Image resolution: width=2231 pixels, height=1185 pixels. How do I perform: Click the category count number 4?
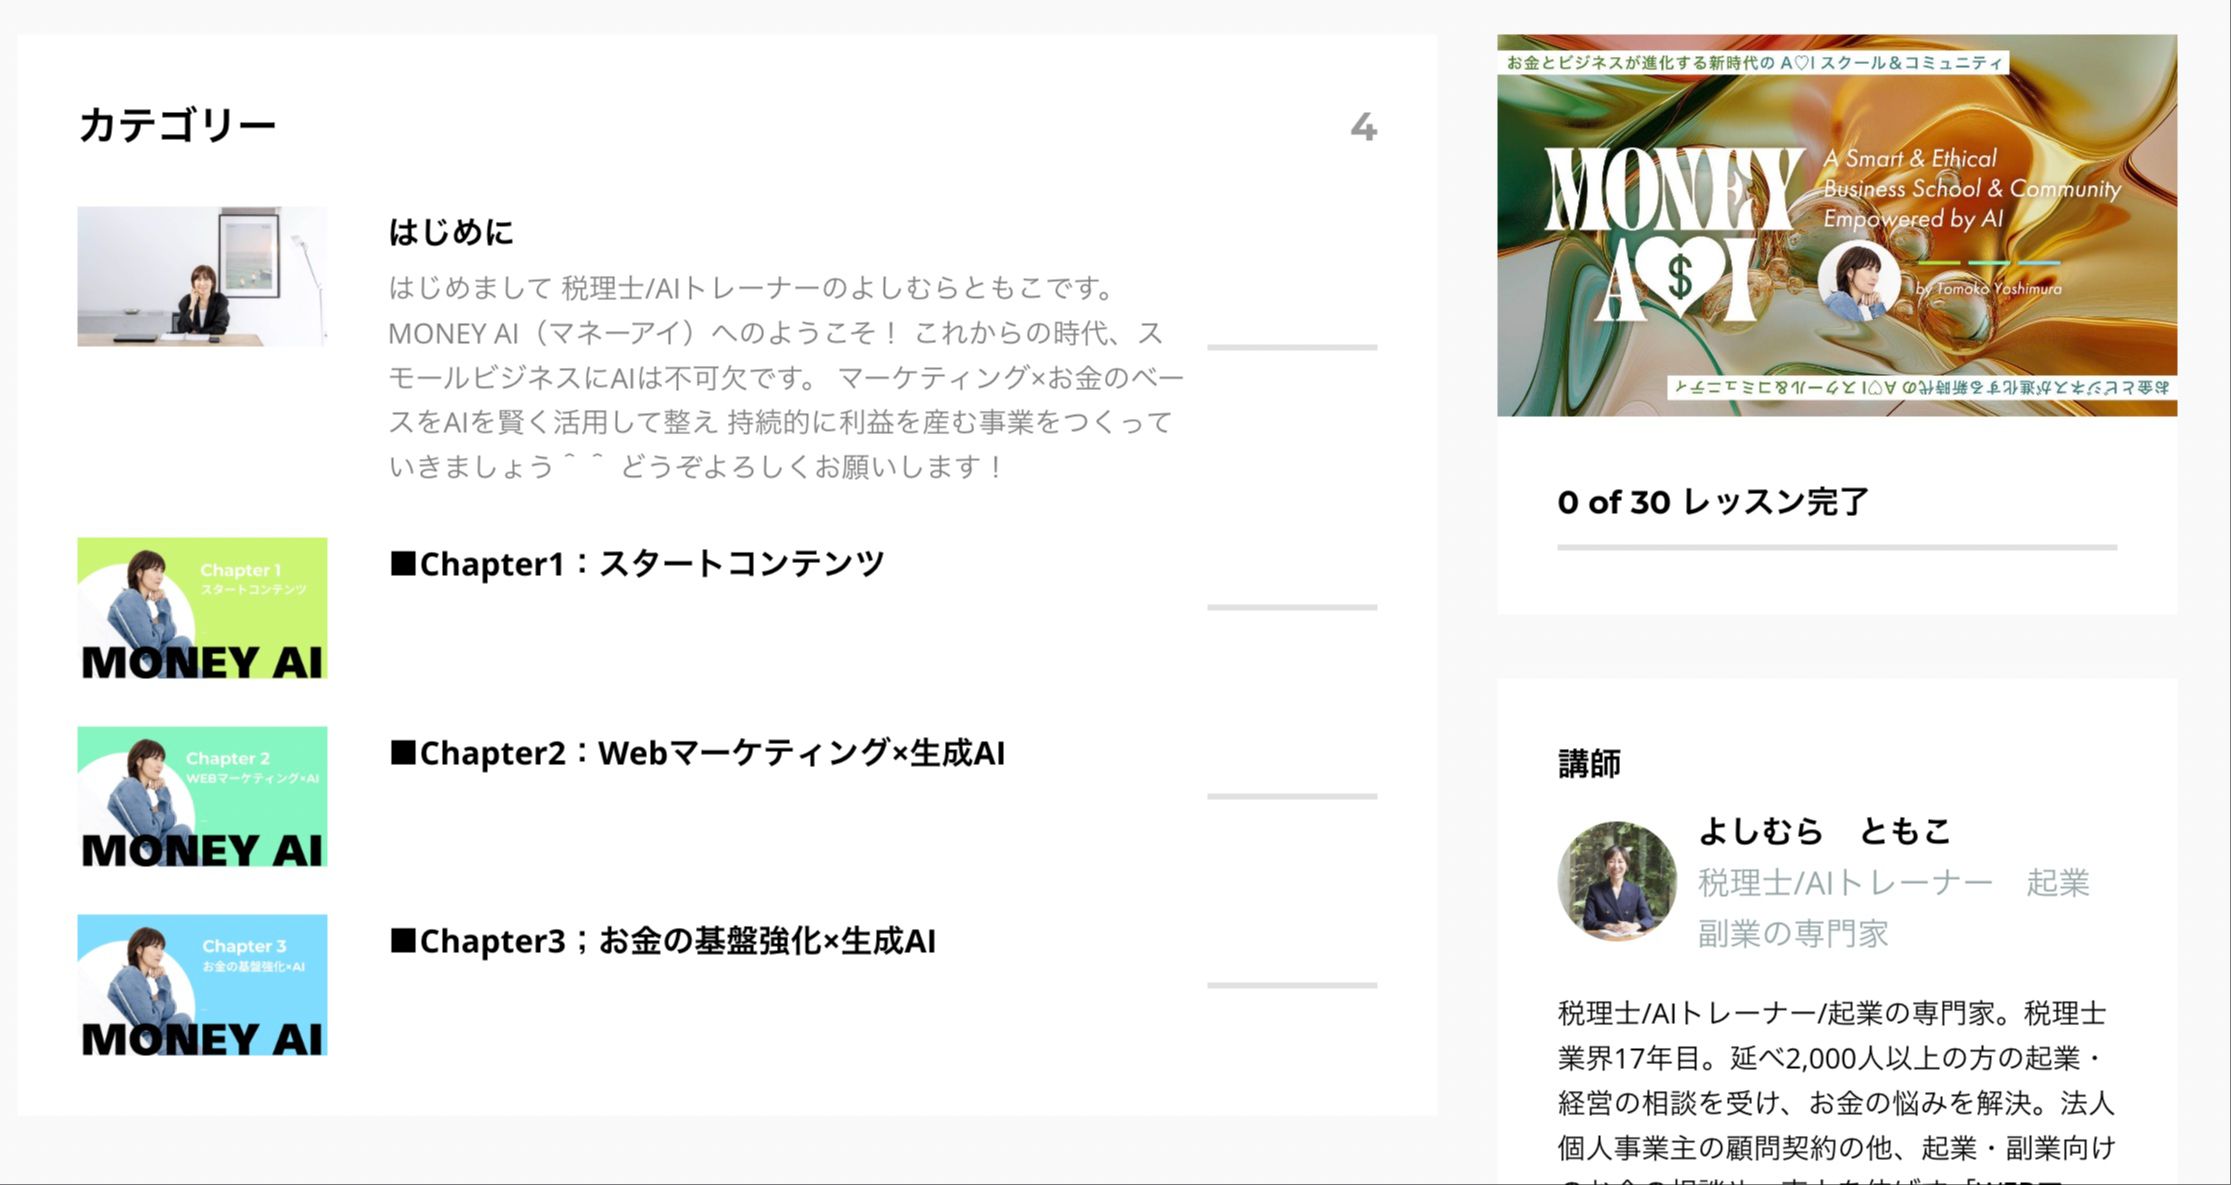coord(1363,127)
